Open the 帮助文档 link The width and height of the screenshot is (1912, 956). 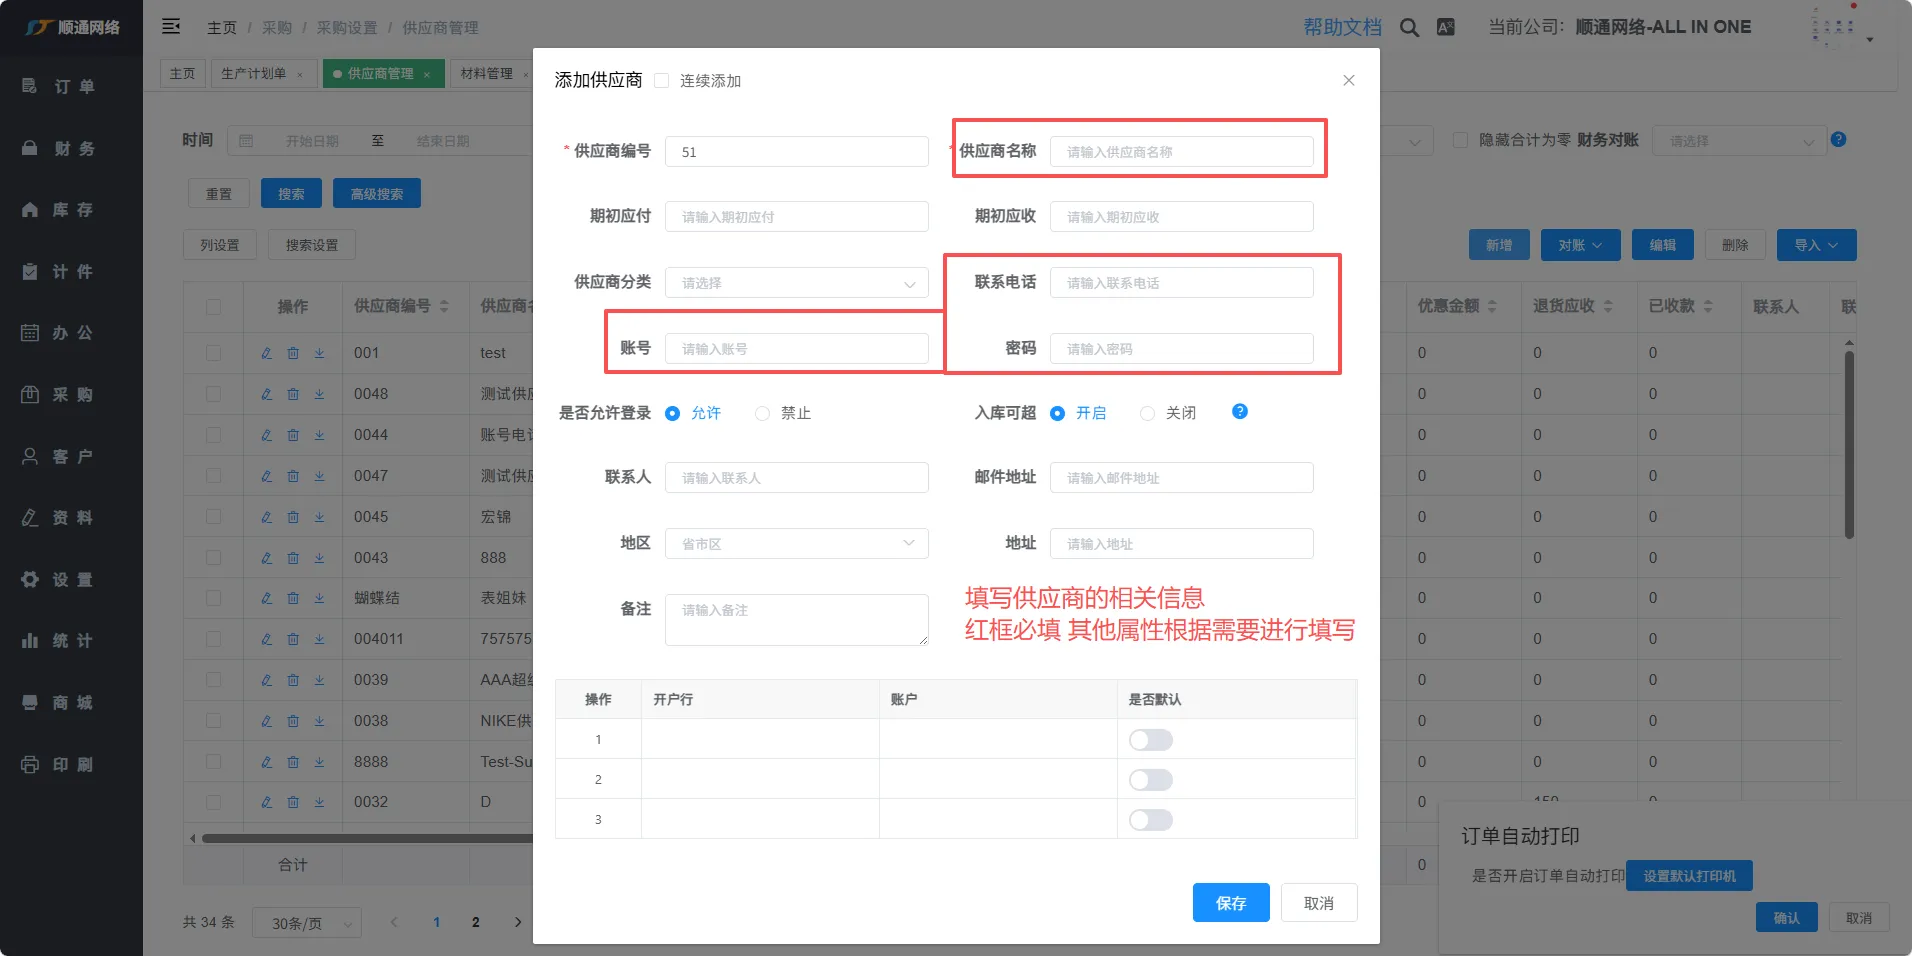(1342, 28)
